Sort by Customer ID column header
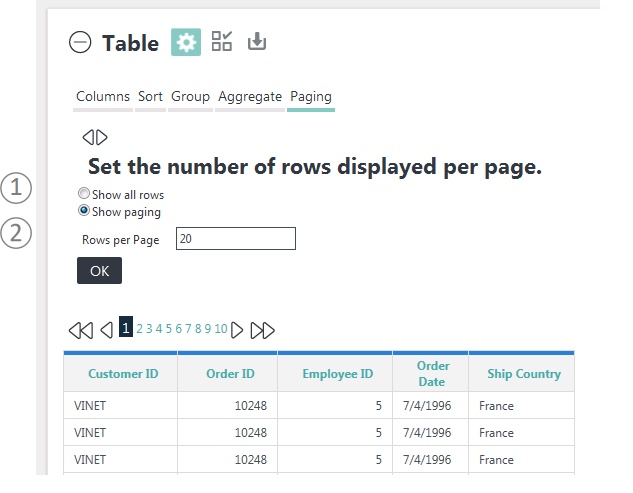633x493 pixels. click(x=123, y=374)
